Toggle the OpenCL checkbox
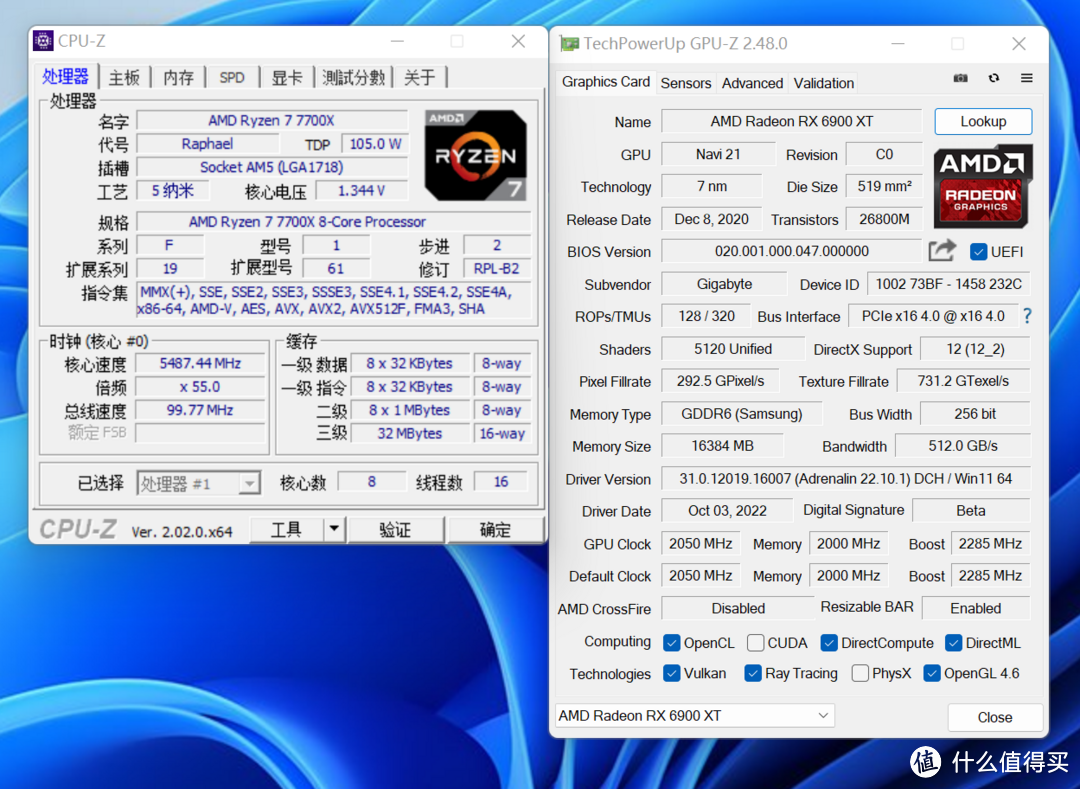 click(x=671, y=643)
